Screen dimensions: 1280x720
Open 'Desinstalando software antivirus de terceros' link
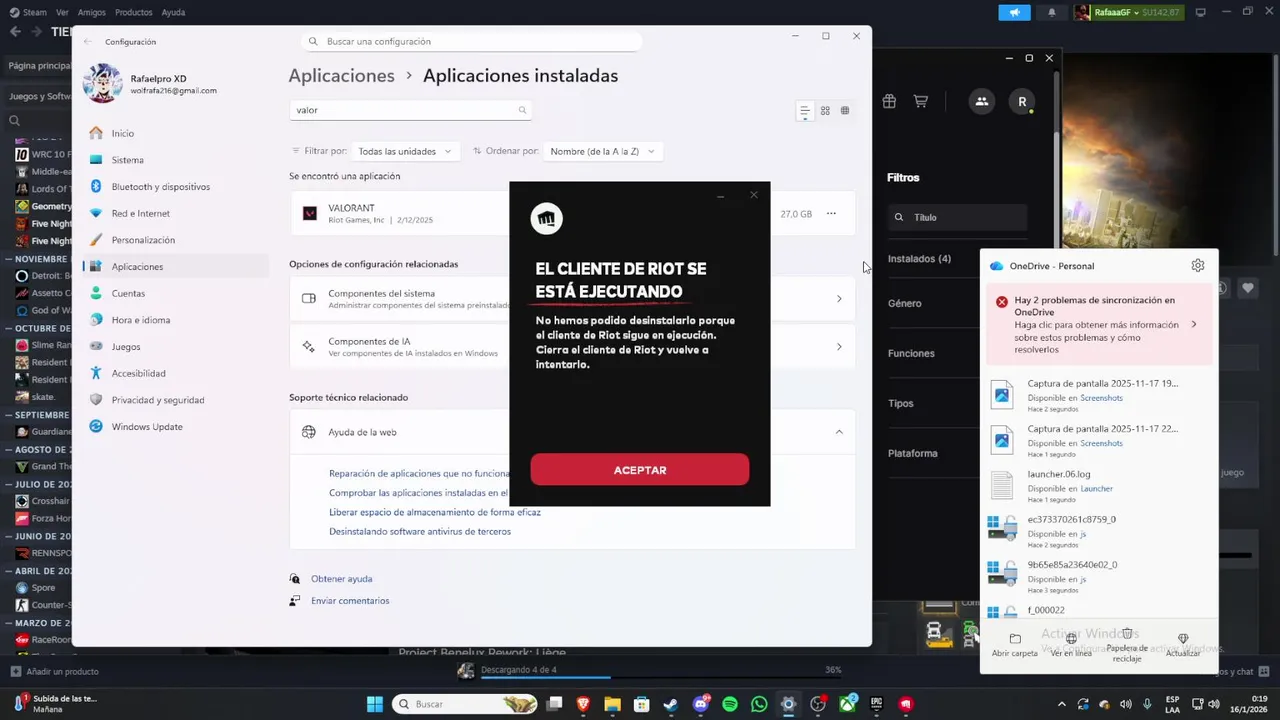pos(420,531)
